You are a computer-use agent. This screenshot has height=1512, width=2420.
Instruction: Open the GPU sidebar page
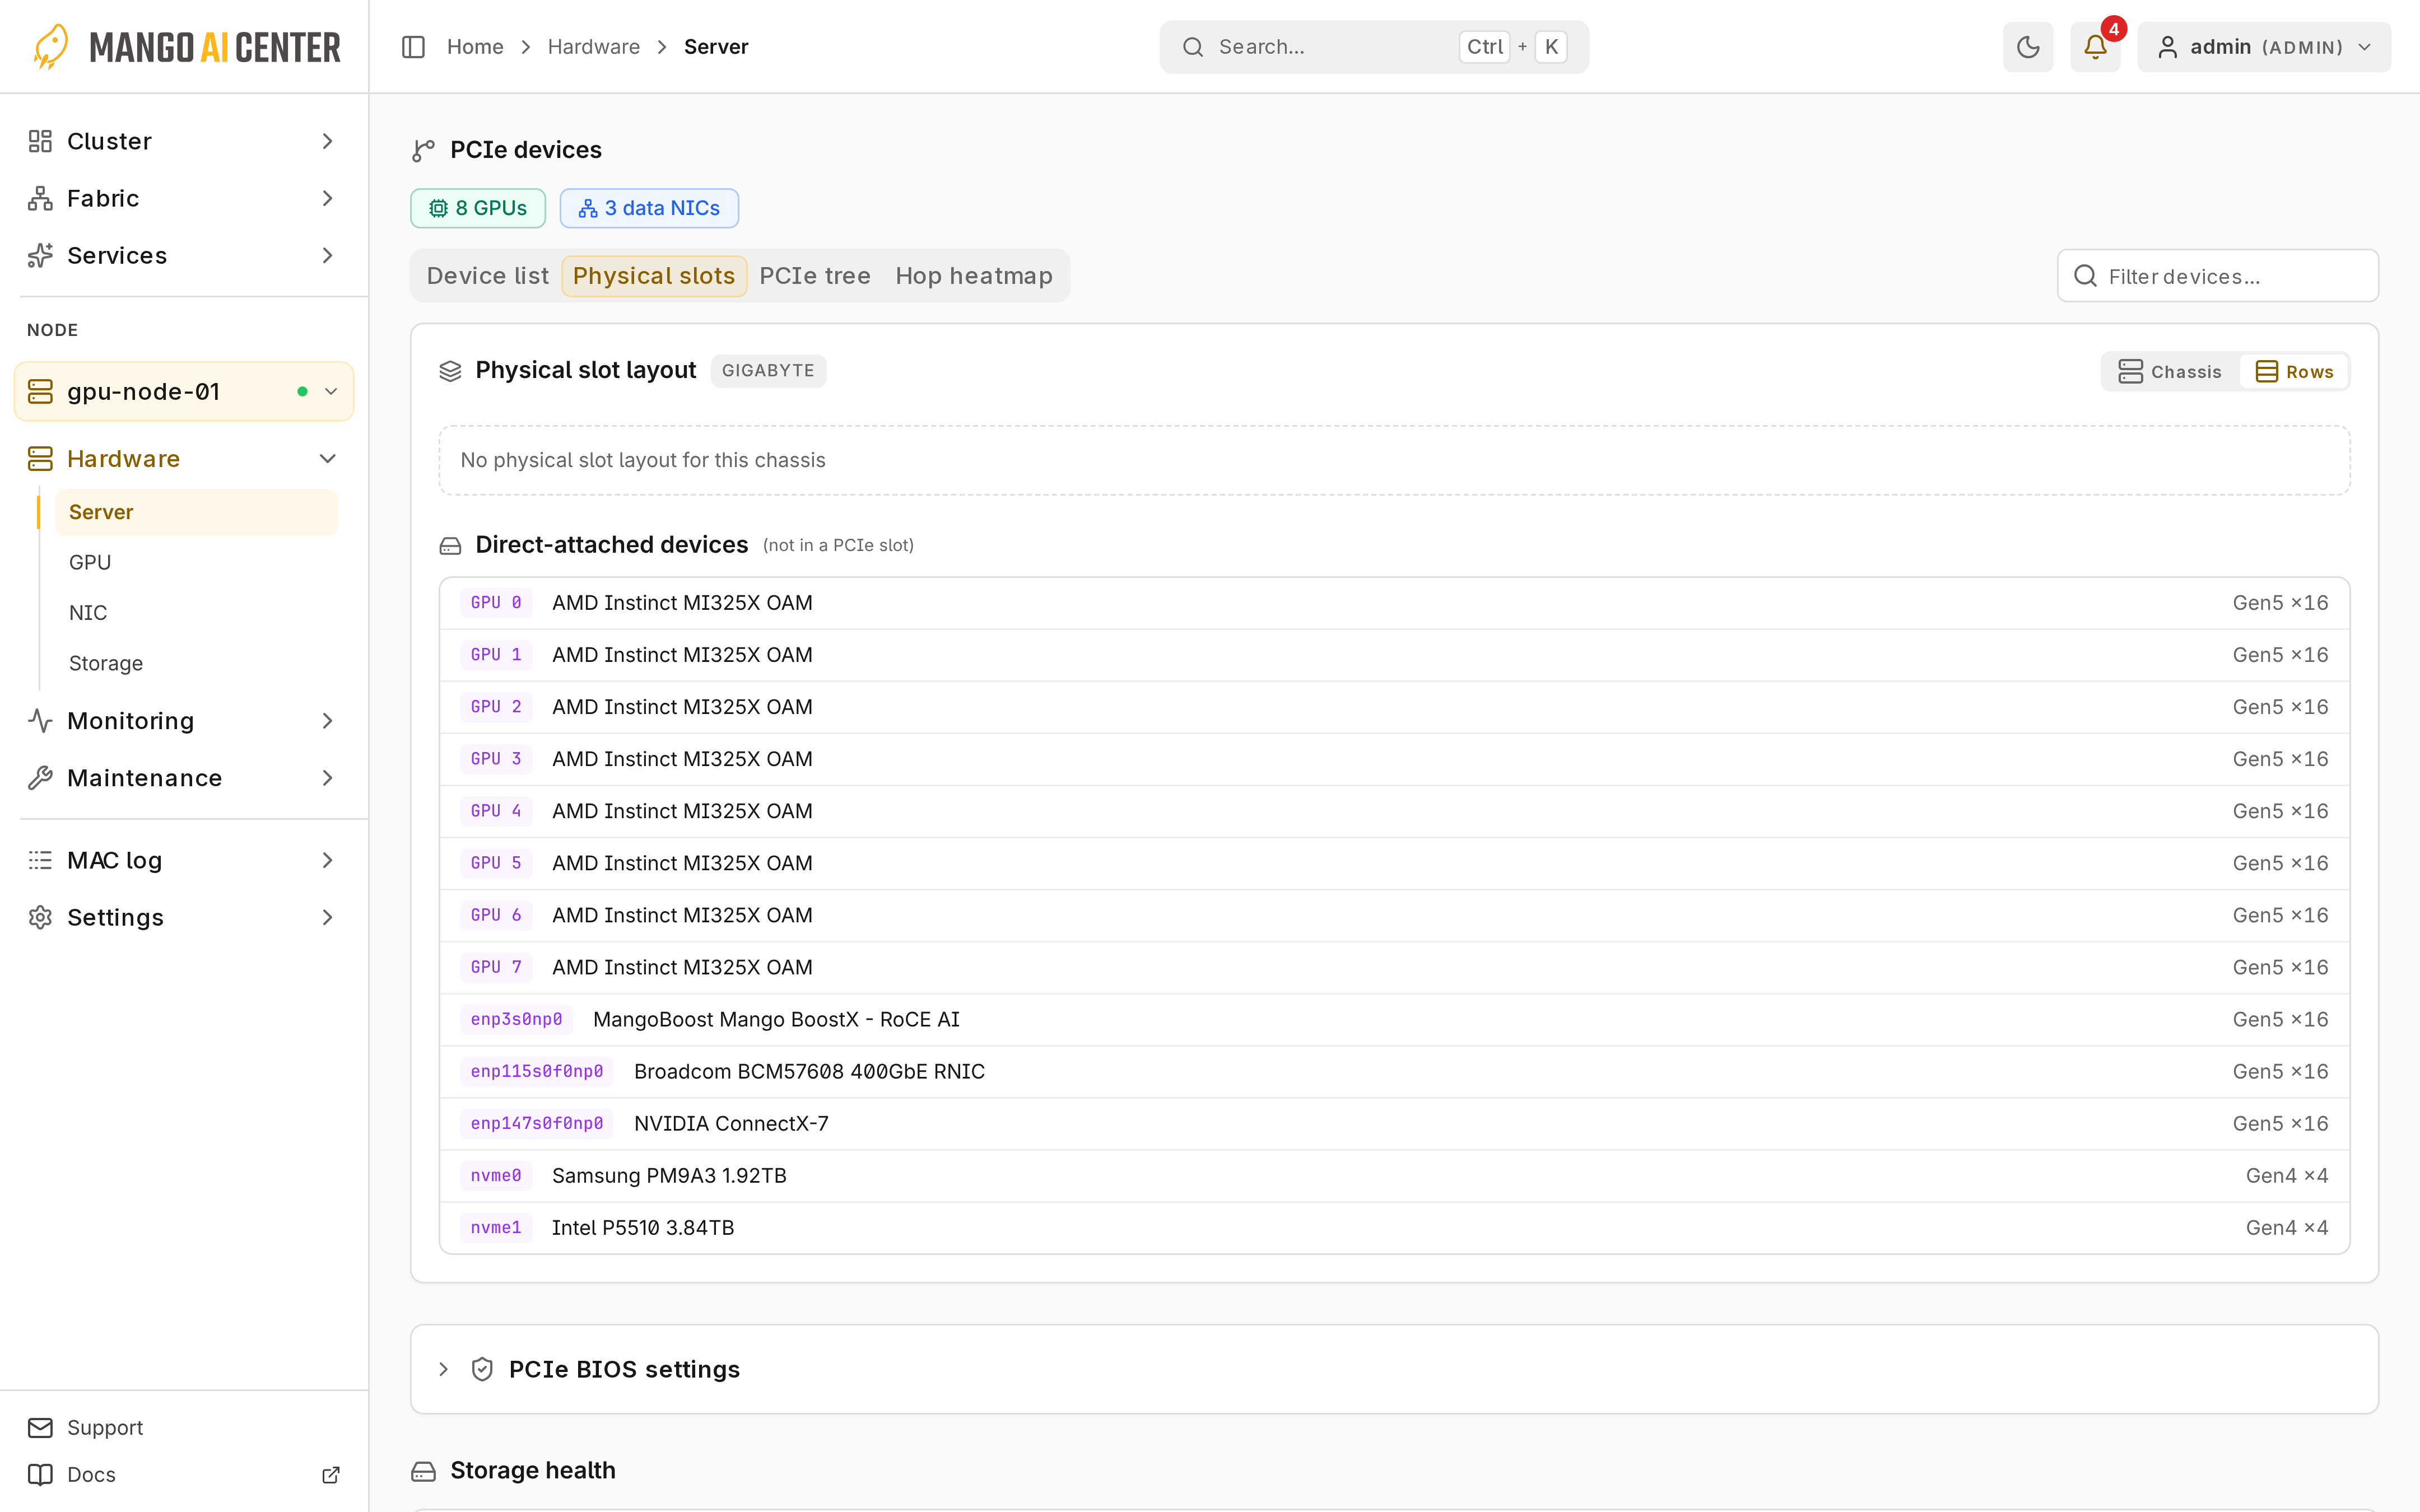pyautogui.click(x=197, y=562)
